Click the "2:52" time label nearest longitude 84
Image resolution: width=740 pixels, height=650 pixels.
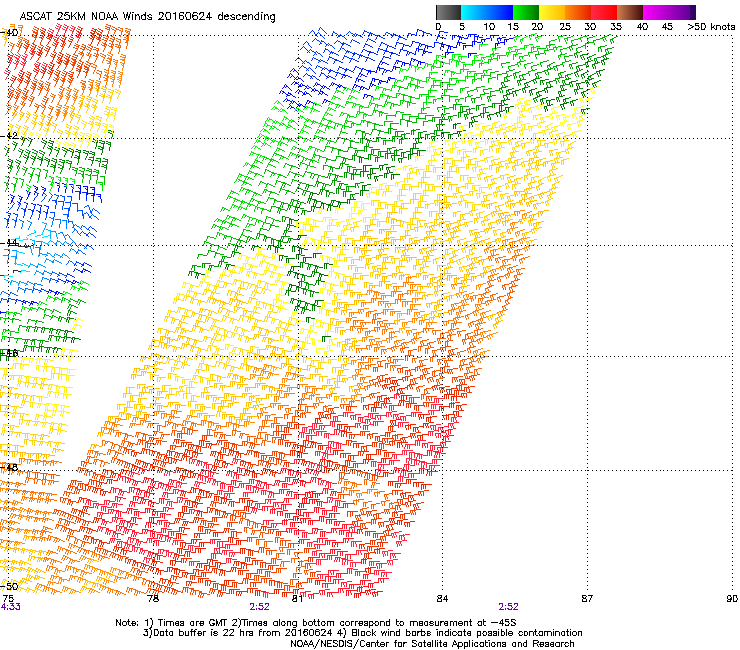(x=508, y=607)
